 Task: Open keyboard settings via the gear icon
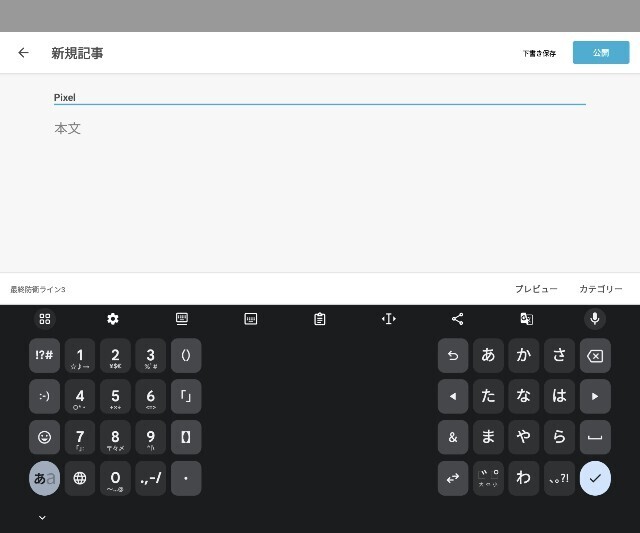(113, 319)
